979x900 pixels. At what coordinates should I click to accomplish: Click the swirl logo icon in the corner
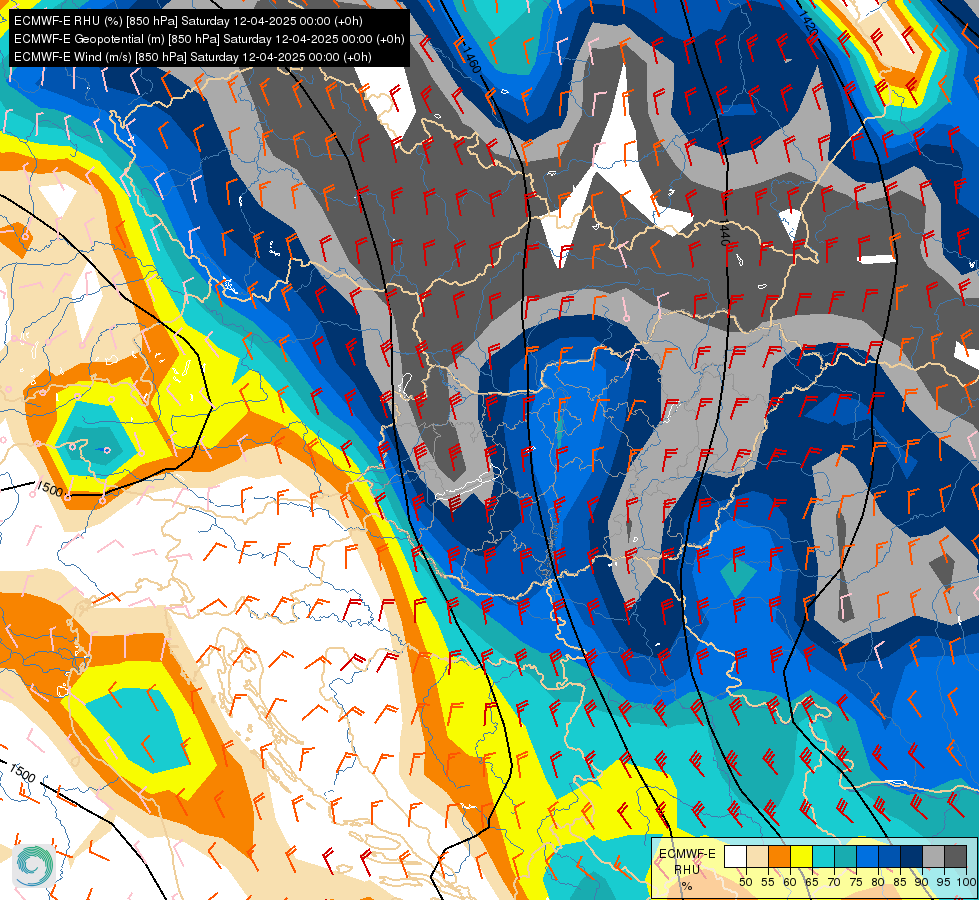click(x=34, y=865)
